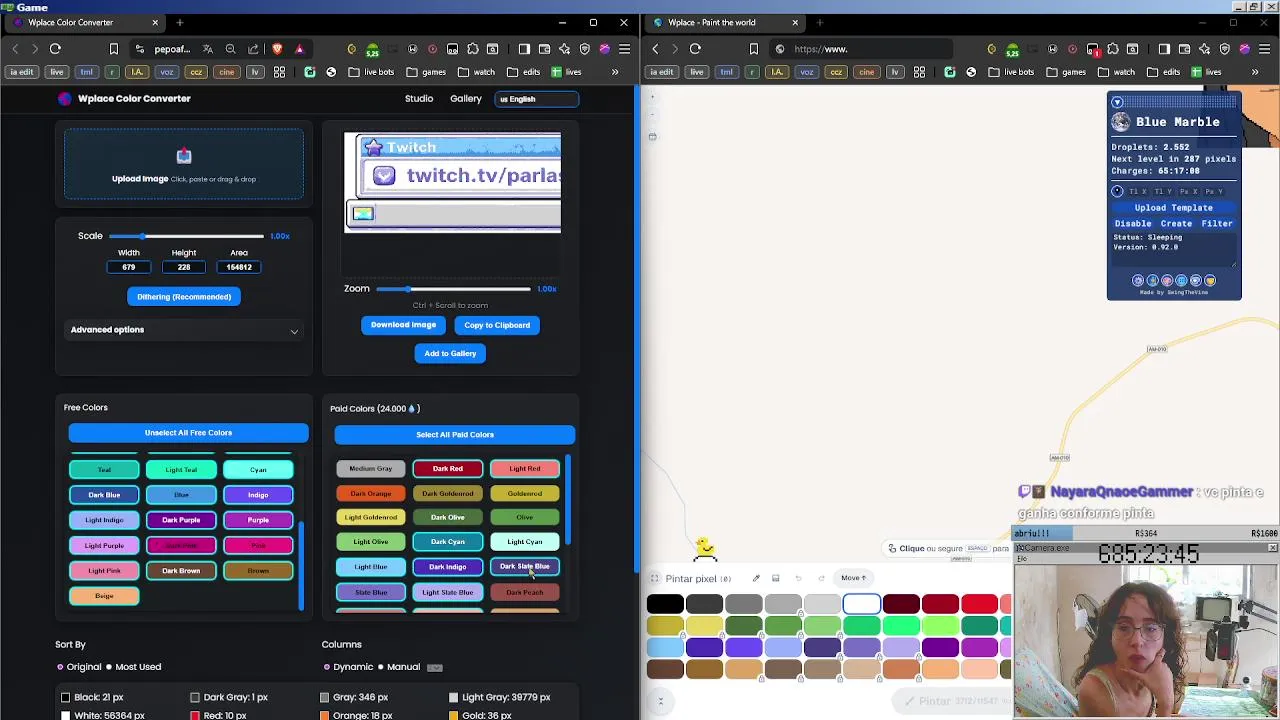Image resolution: width=1280 pixels, height=720 pixels.
Task: Click 'ia edit' bookmark in left window
Action: (x=22, y=72)
